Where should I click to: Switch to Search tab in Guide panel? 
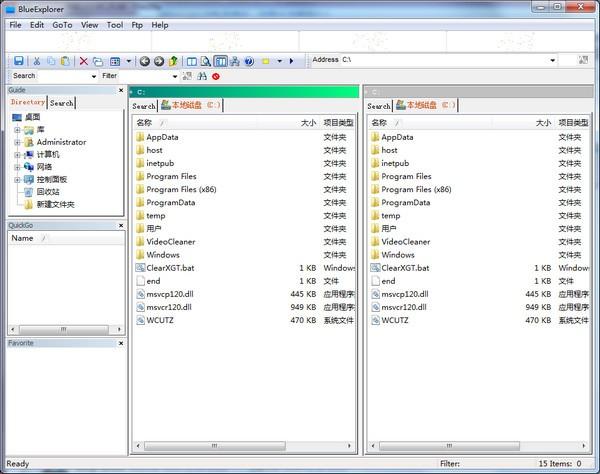pyautogui.click(x=62, y=103)
